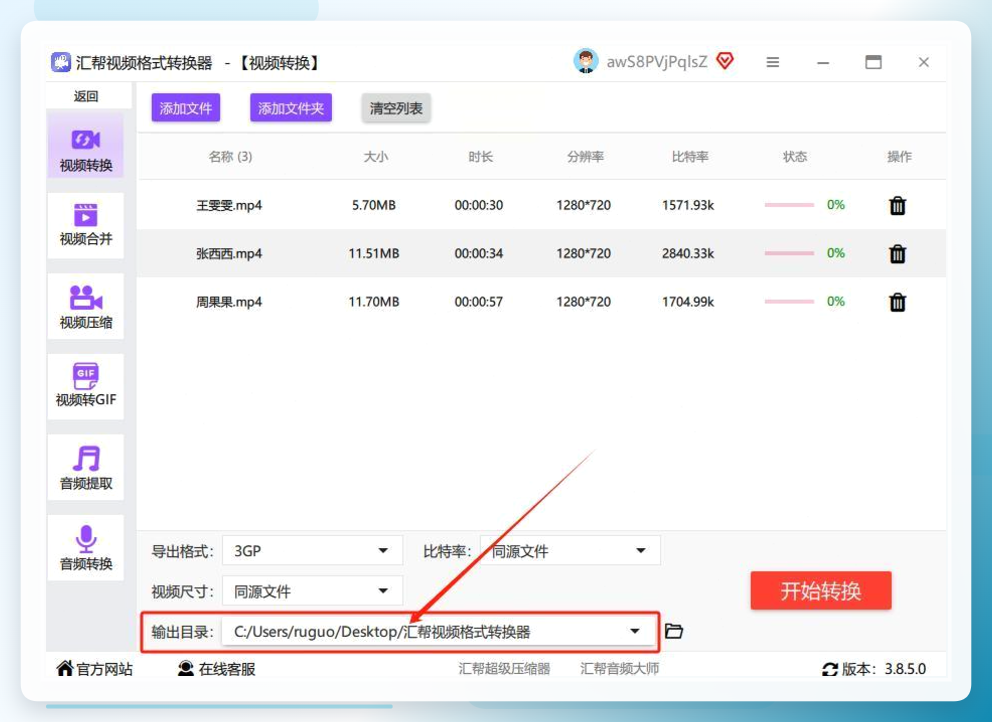Browse output folder with folder icon
992x722 pixels.
coord(674,631)
